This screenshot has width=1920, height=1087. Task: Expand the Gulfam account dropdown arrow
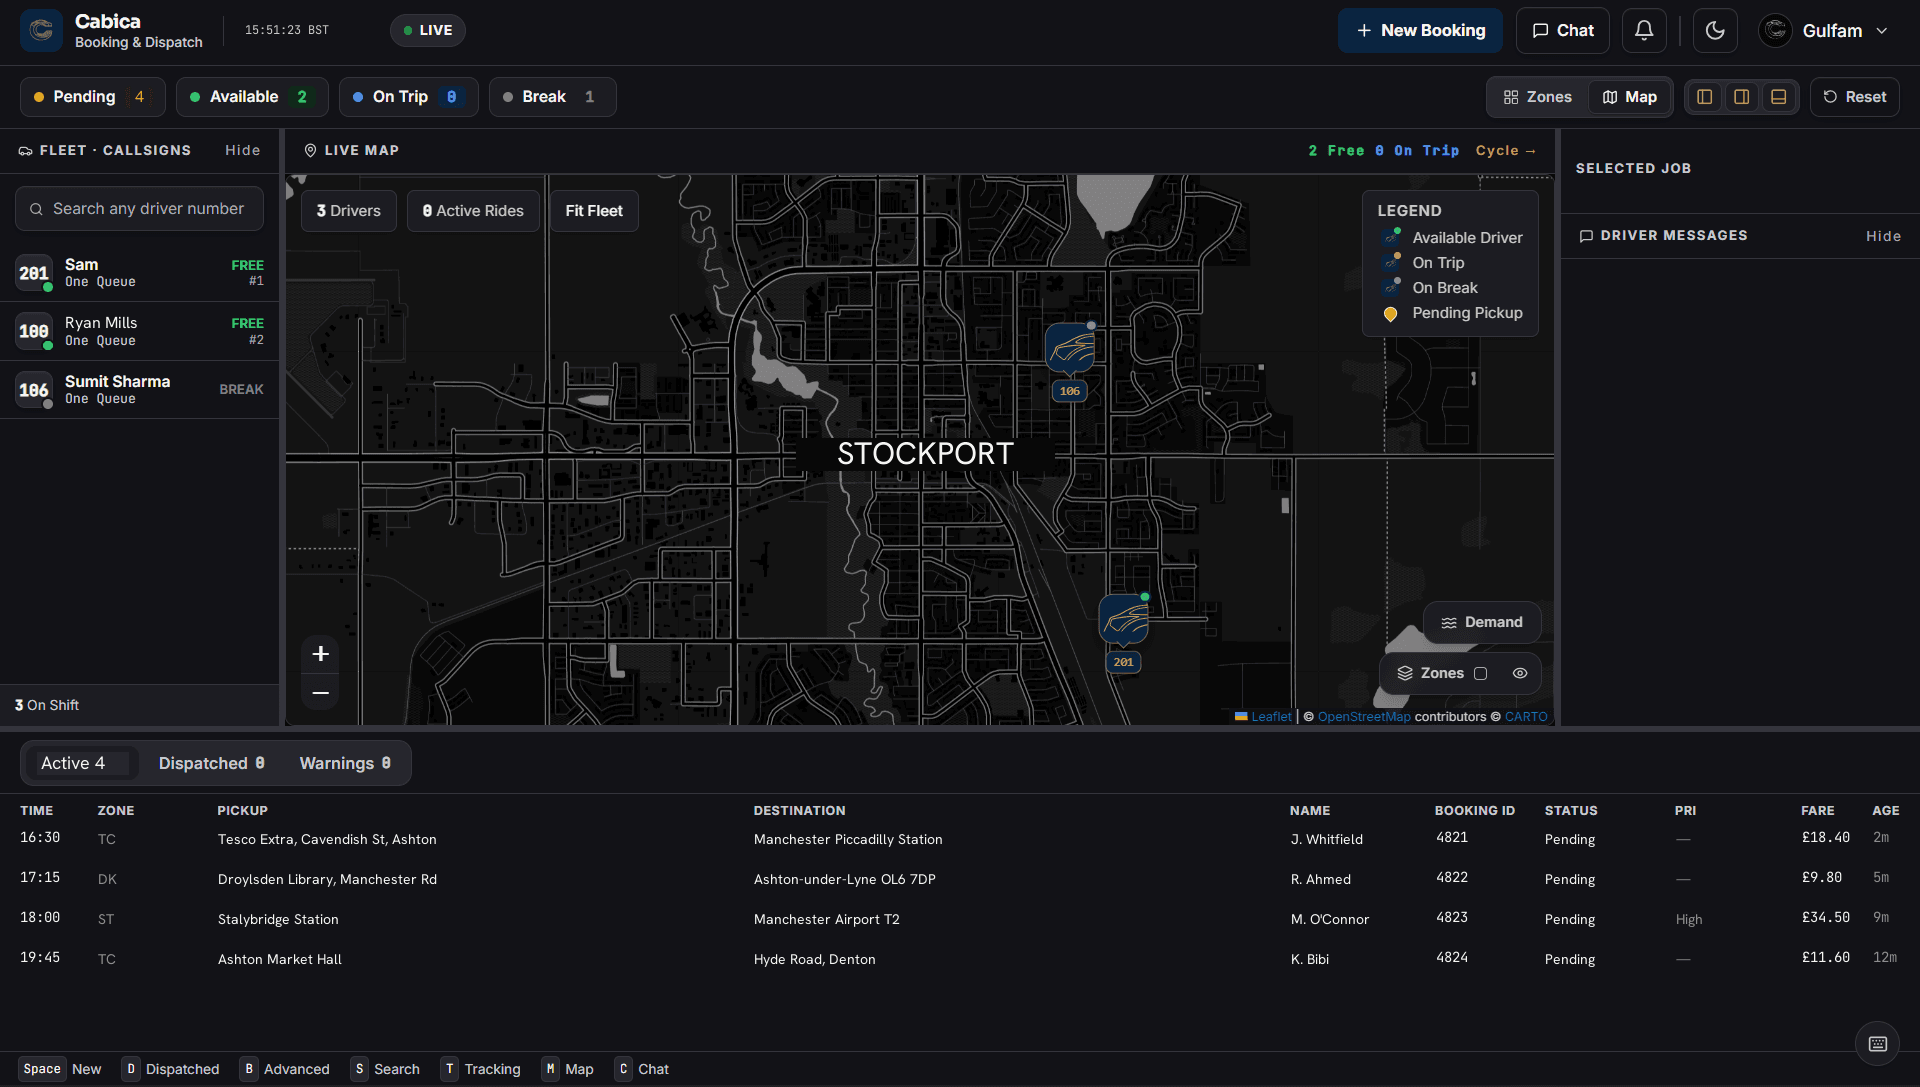point(1882,31)
